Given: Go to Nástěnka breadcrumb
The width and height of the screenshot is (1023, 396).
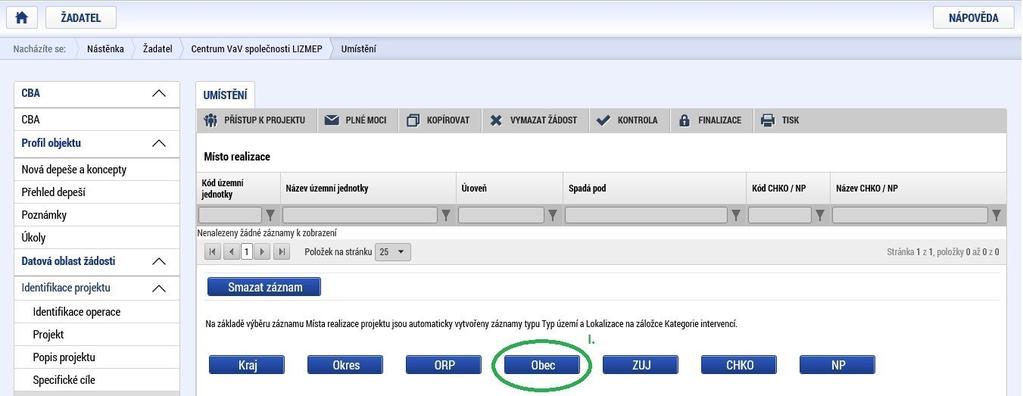Looking at the screenshot, I should click(x=105, y=49).
